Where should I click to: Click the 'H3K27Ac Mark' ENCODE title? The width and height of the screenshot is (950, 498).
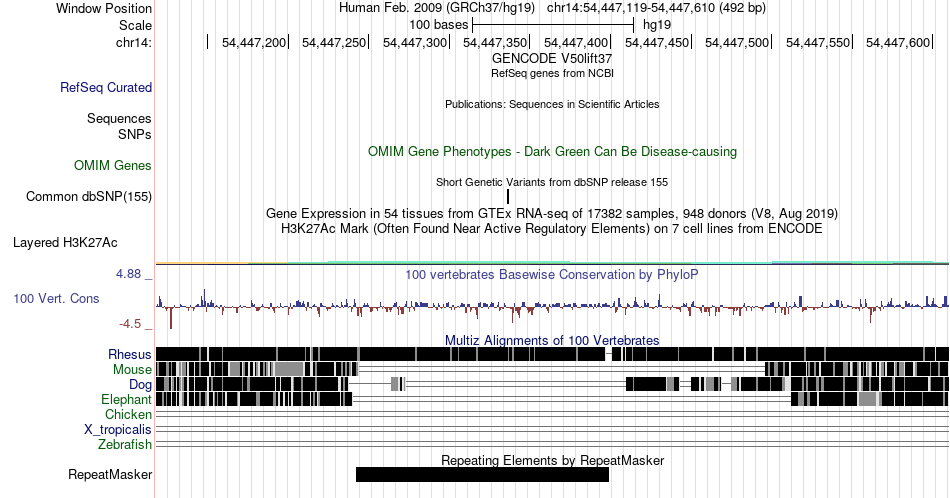[x=552, y=228]
